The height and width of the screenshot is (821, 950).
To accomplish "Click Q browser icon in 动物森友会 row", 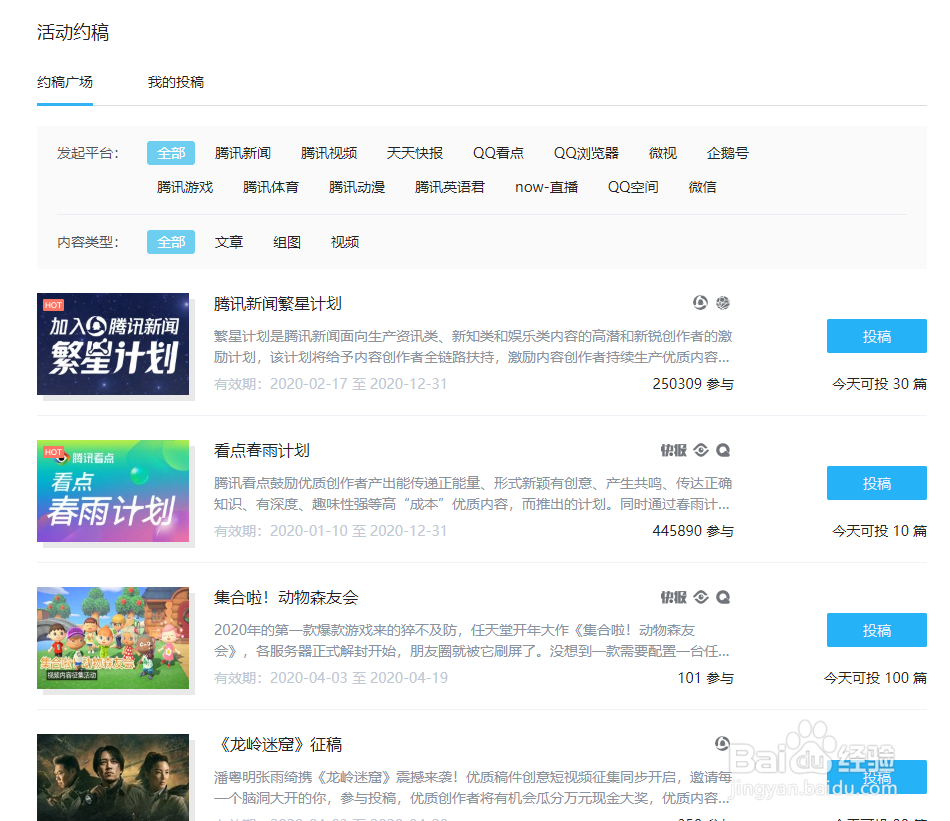I will point(723,597).
